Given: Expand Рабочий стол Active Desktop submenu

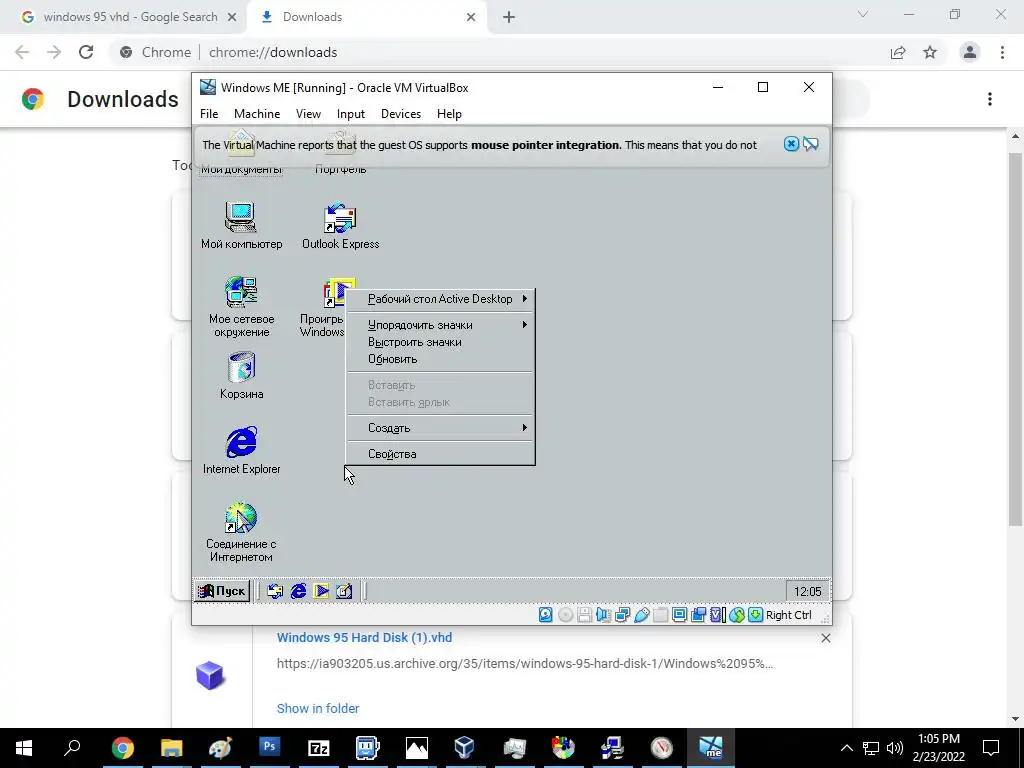Looking at the screenshot, I should click(x=441, y=299).
